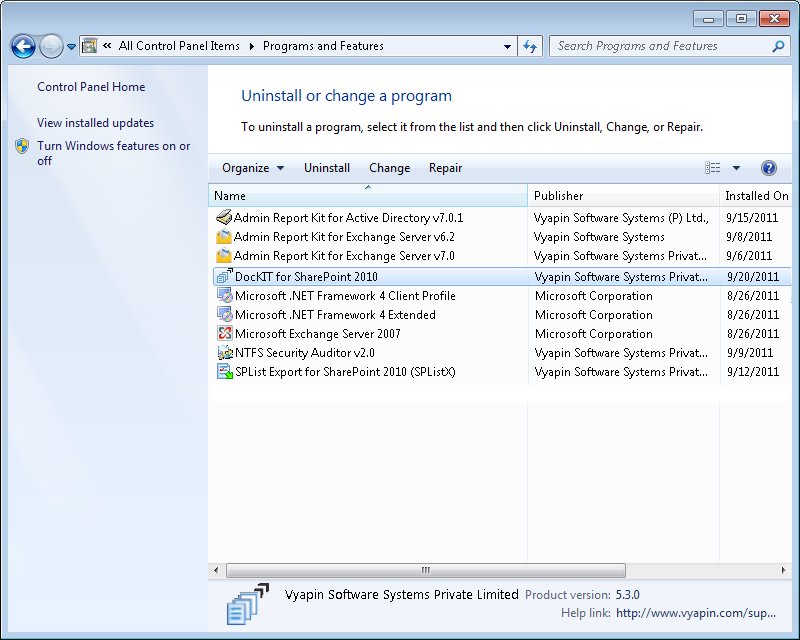
Task: Open address bar history dropdown arrow
Action: [x=507, y=46]
